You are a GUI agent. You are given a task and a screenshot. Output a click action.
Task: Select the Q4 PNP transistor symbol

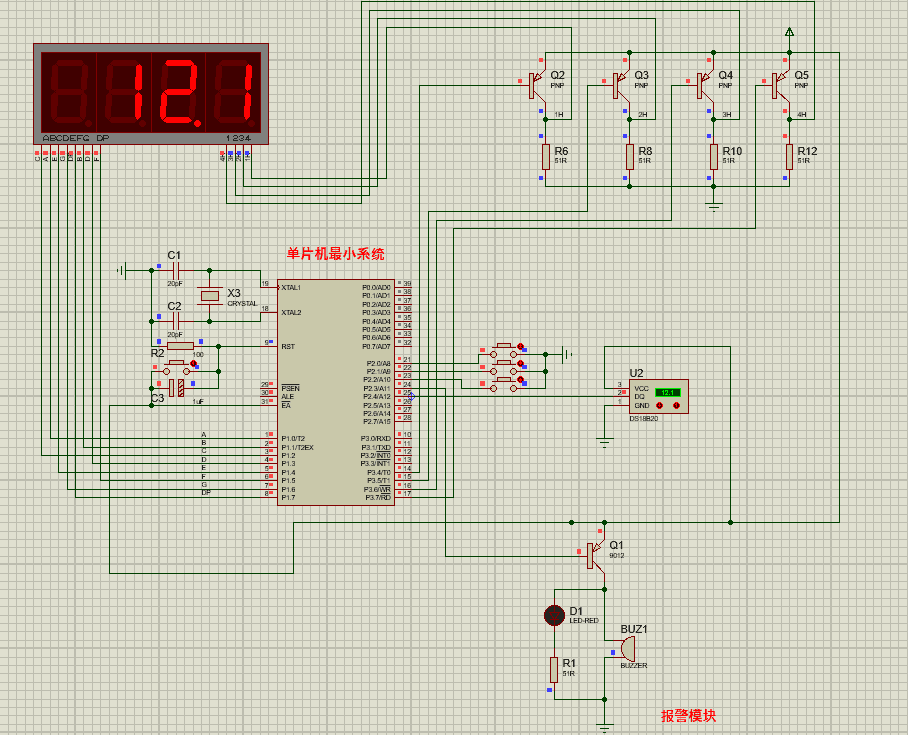coord(704,86)
